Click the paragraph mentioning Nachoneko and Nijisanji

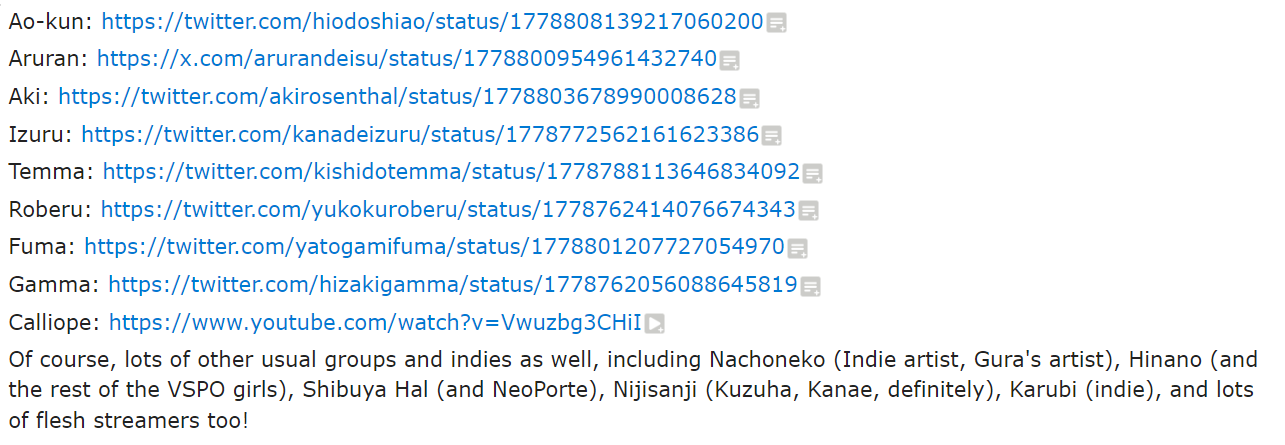(x=633, y=389)
